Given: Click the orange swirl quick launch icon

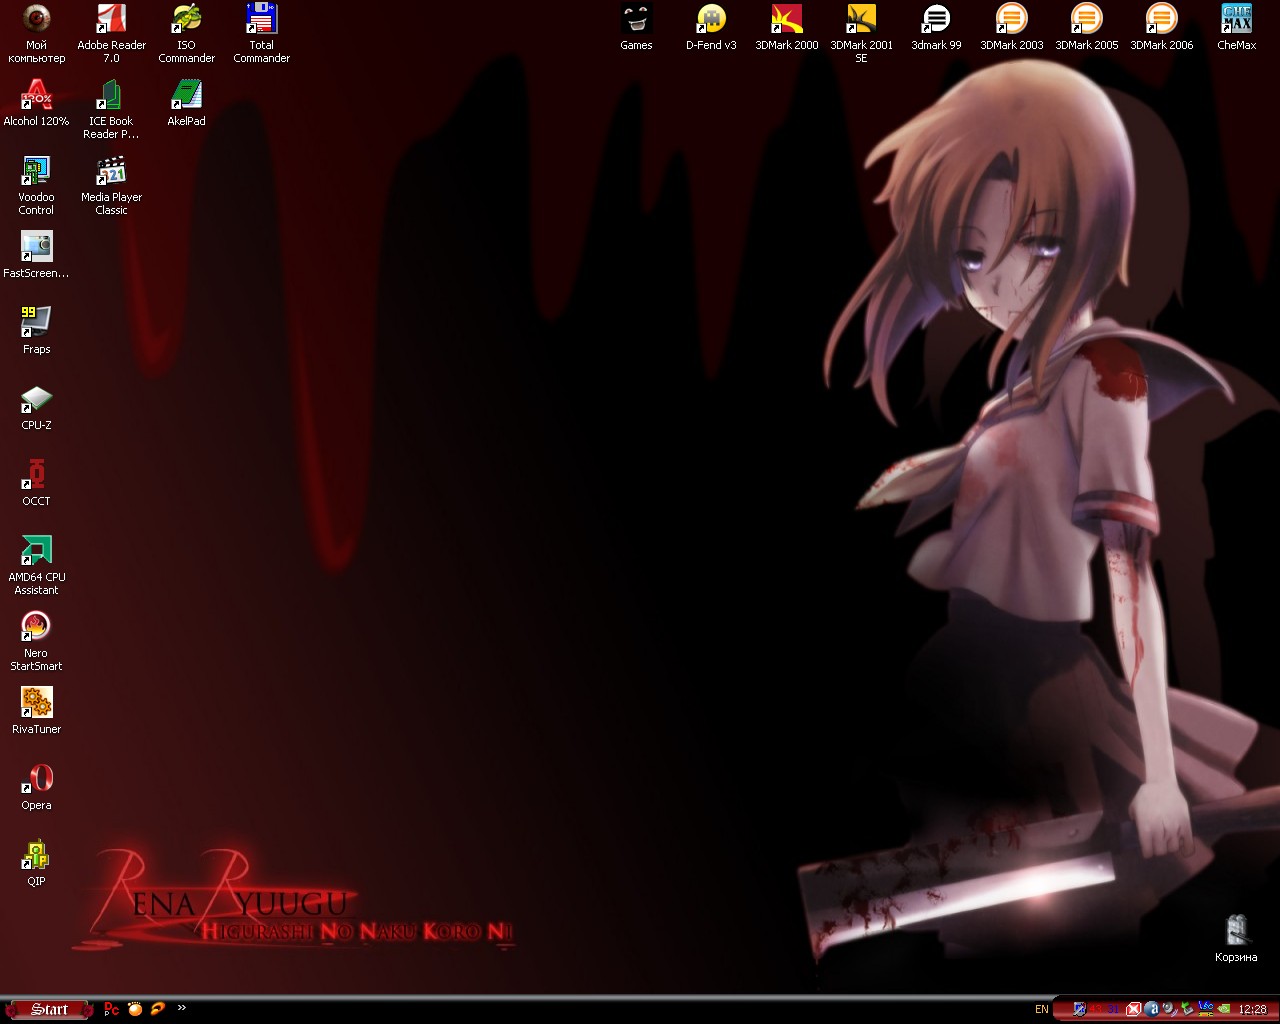Looking at the screenshot, I should pyautogui.click(x=158, y=1009).
